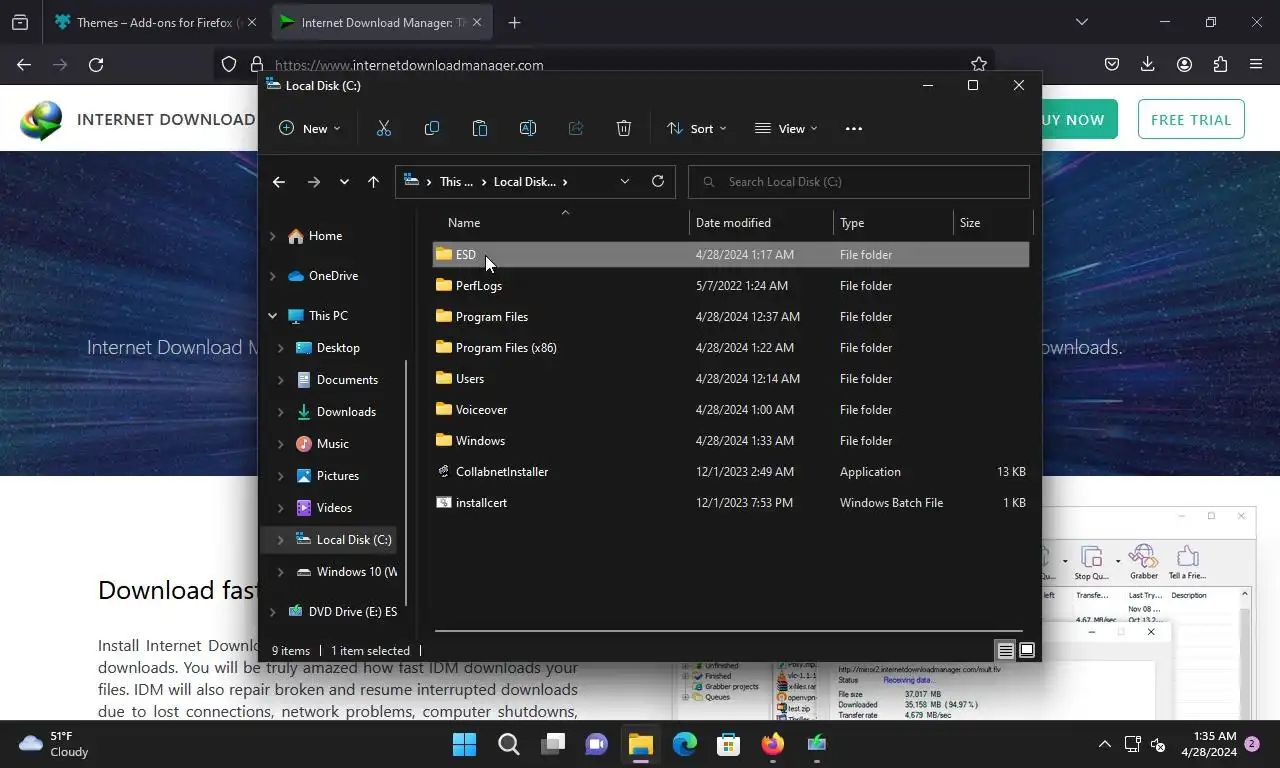
Task: Open a new Firefox tab
Action: click(x=514, y=22)
